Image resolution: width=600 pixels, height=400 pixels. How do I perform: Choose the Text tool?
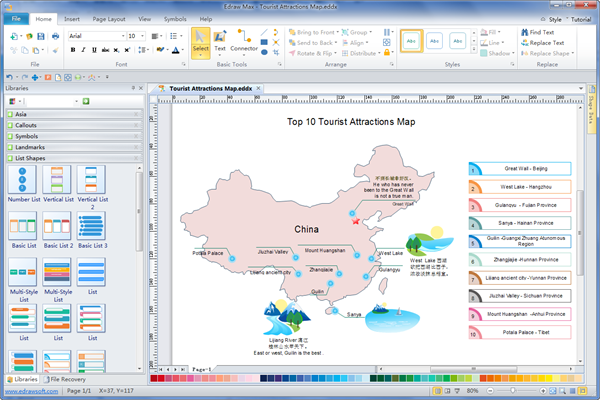(220, 41)
